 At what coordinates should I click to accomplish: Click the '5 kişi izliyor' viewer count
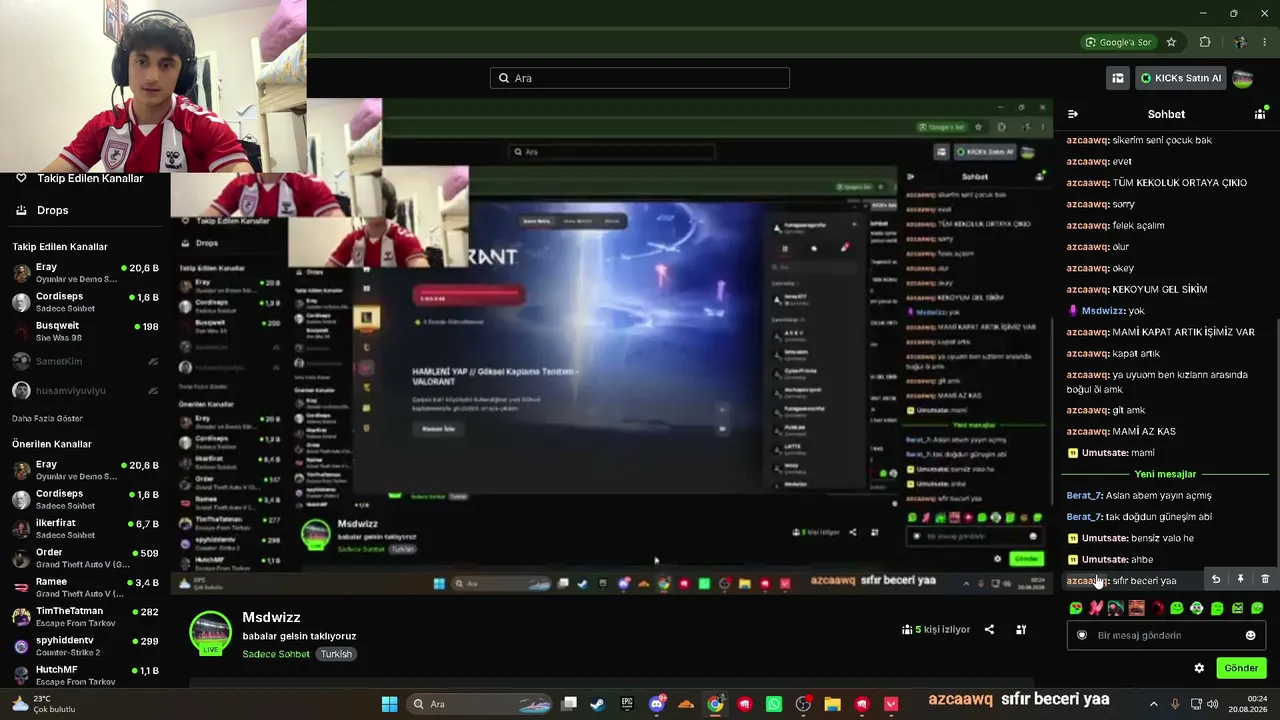[x=936, y=629]
